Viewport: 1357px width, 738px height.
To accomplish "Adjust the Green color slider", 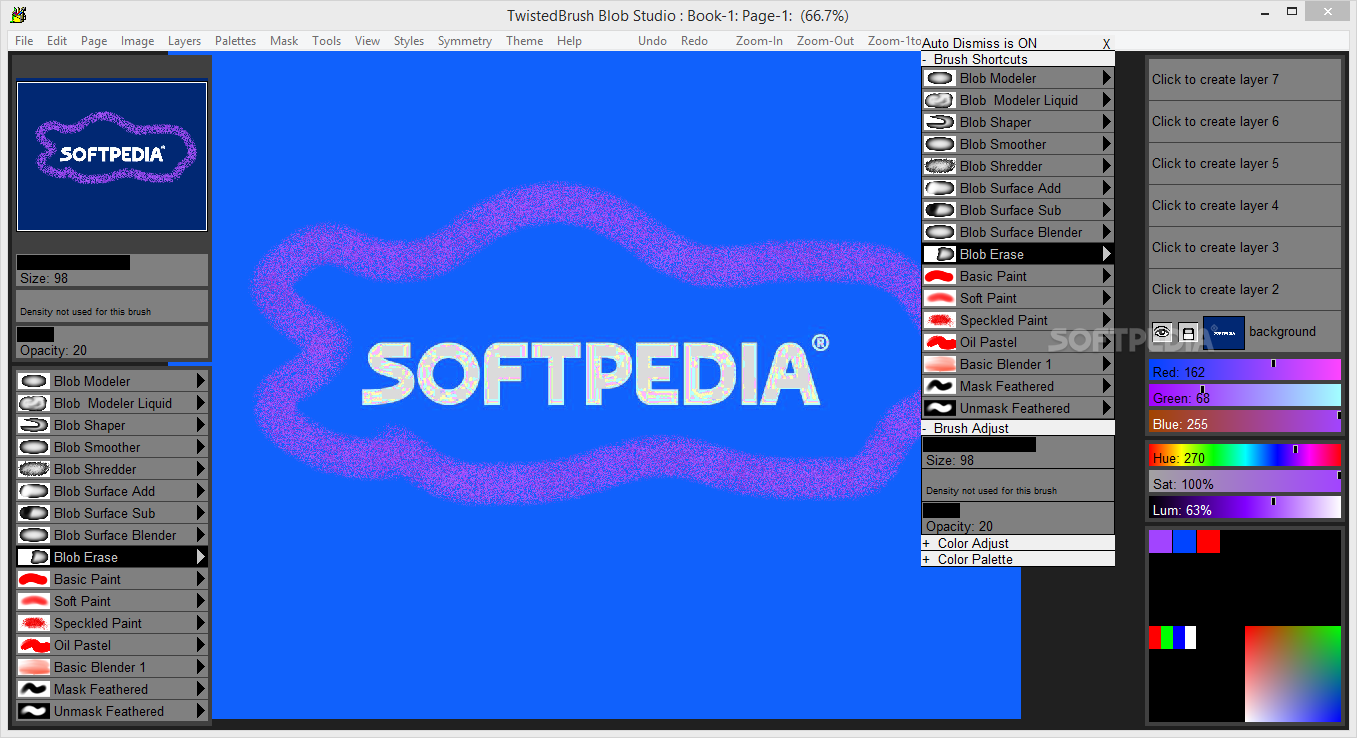I will [1244, 397].
